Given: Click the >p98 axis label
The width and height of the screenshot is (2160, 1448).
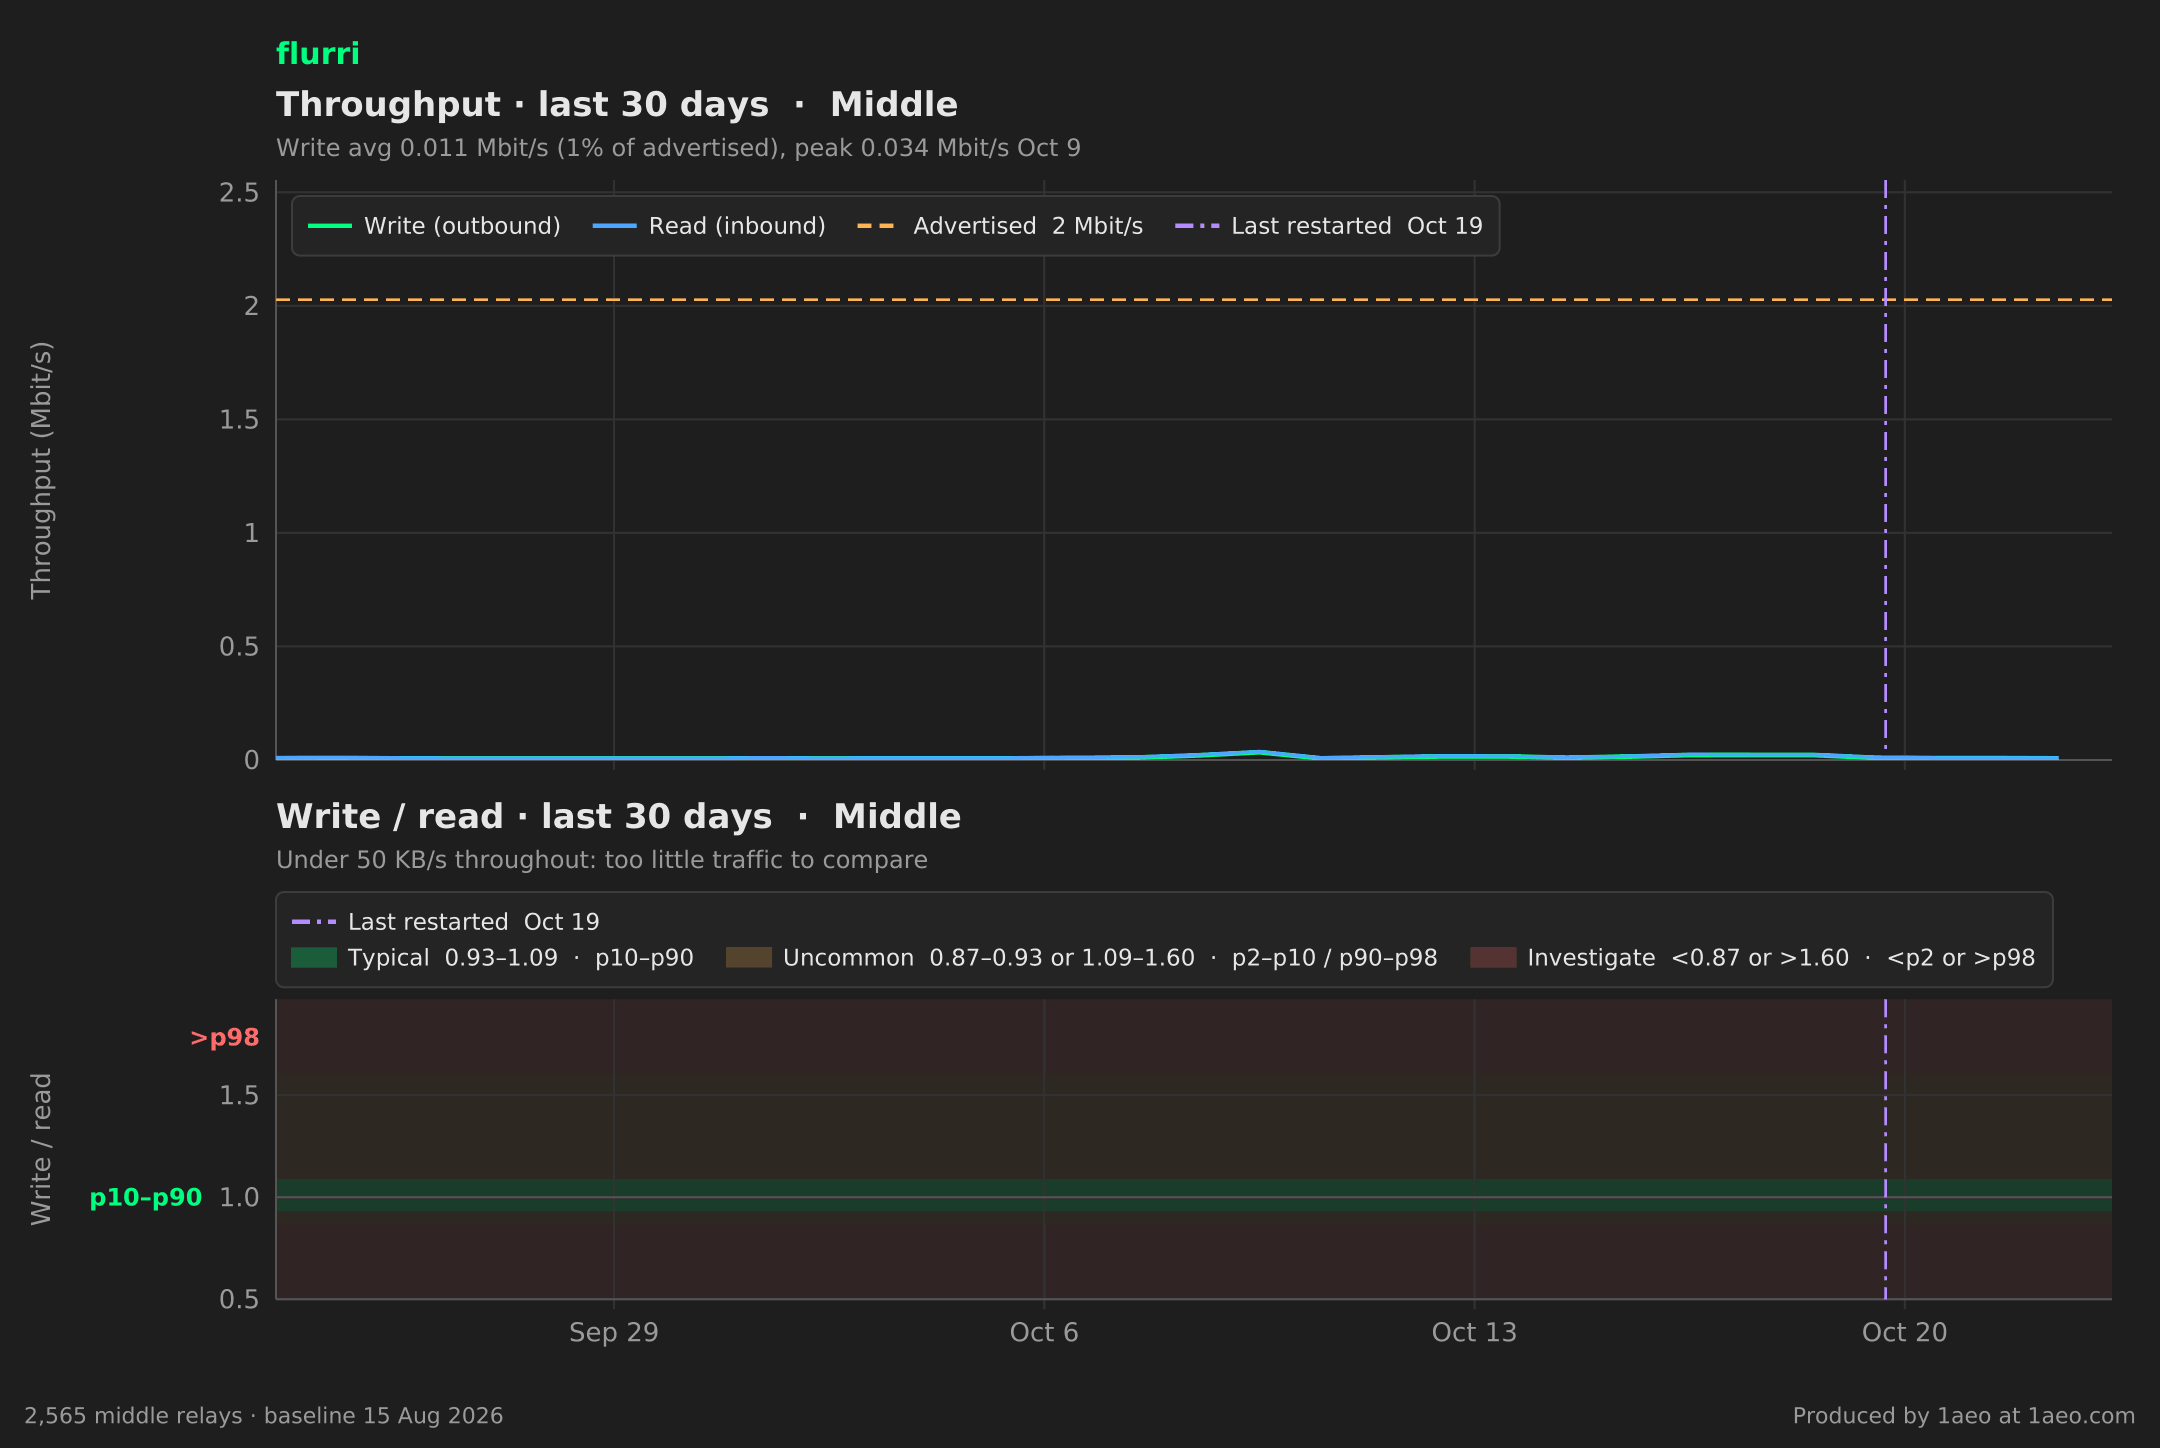Looking at the screenshot, I should (x=225, y=1038).
